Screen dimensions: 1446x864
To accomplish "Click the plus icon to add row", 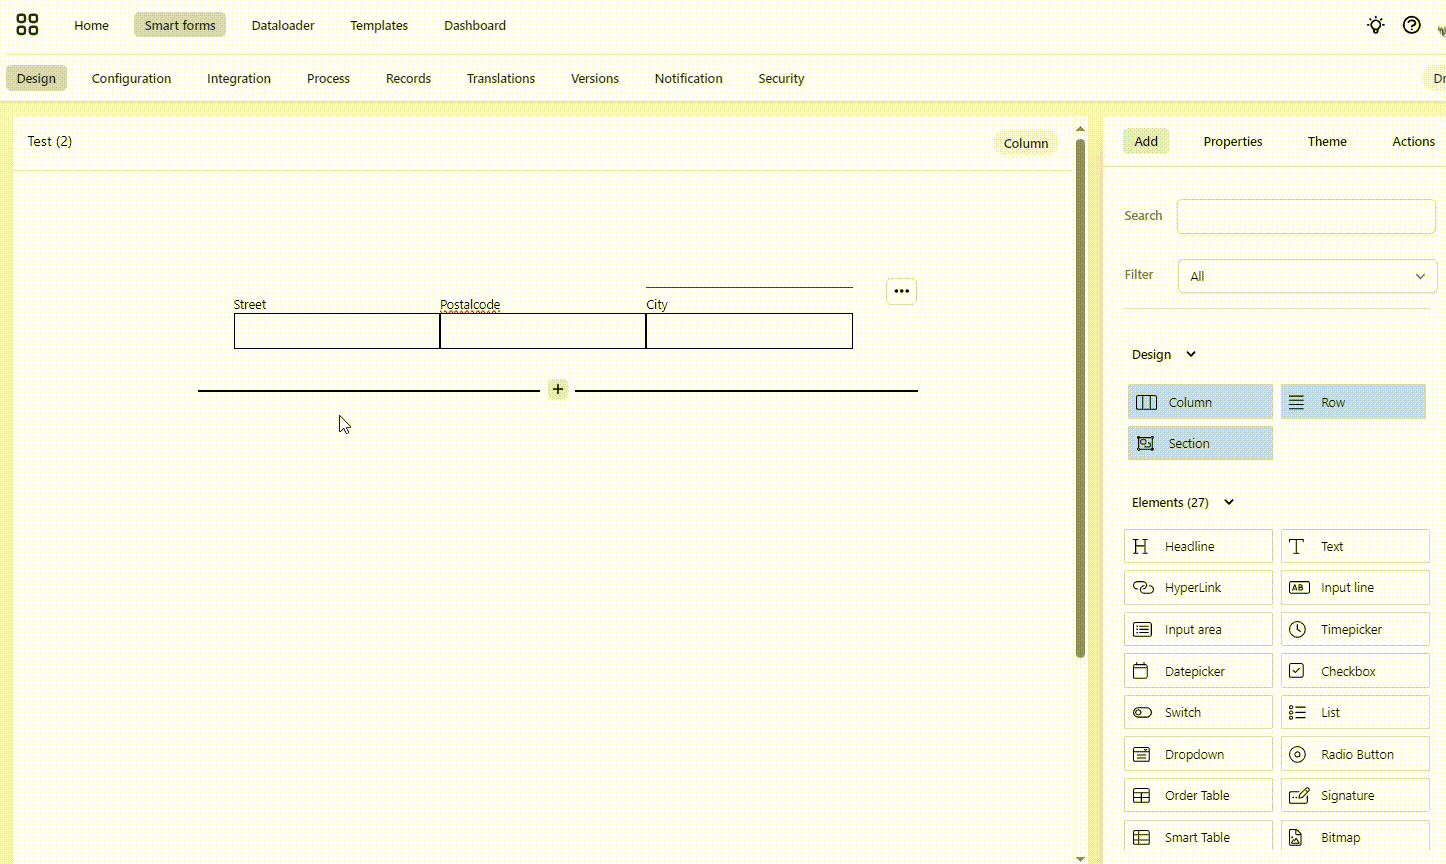I will pyautogui.click(x=558, y=389).
